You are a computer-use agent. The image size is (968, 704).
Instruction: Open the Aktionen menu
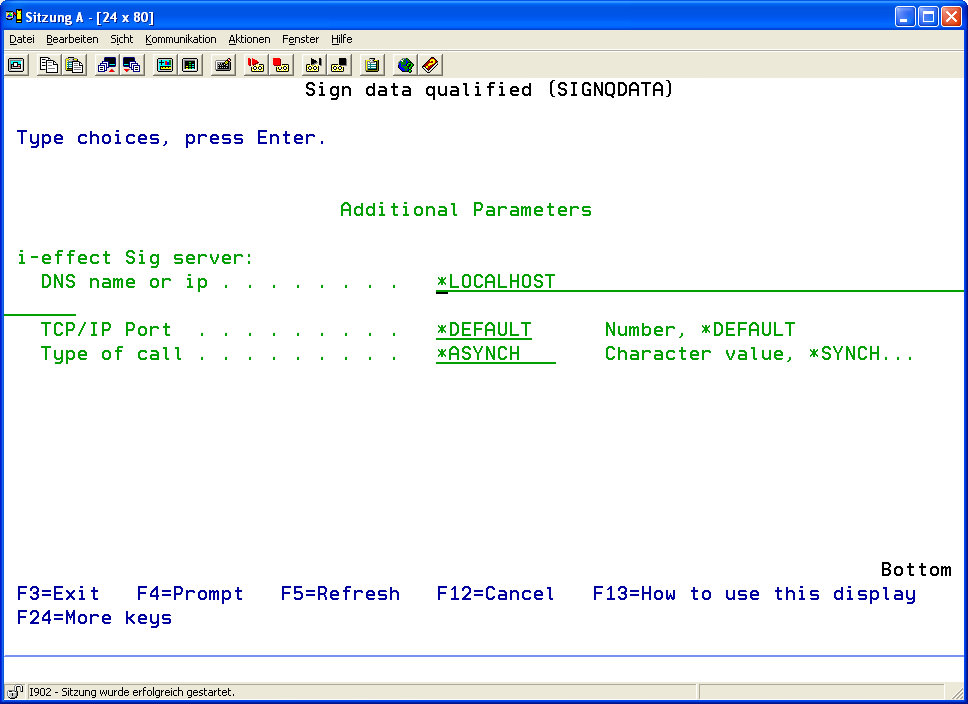click(249, 39)
